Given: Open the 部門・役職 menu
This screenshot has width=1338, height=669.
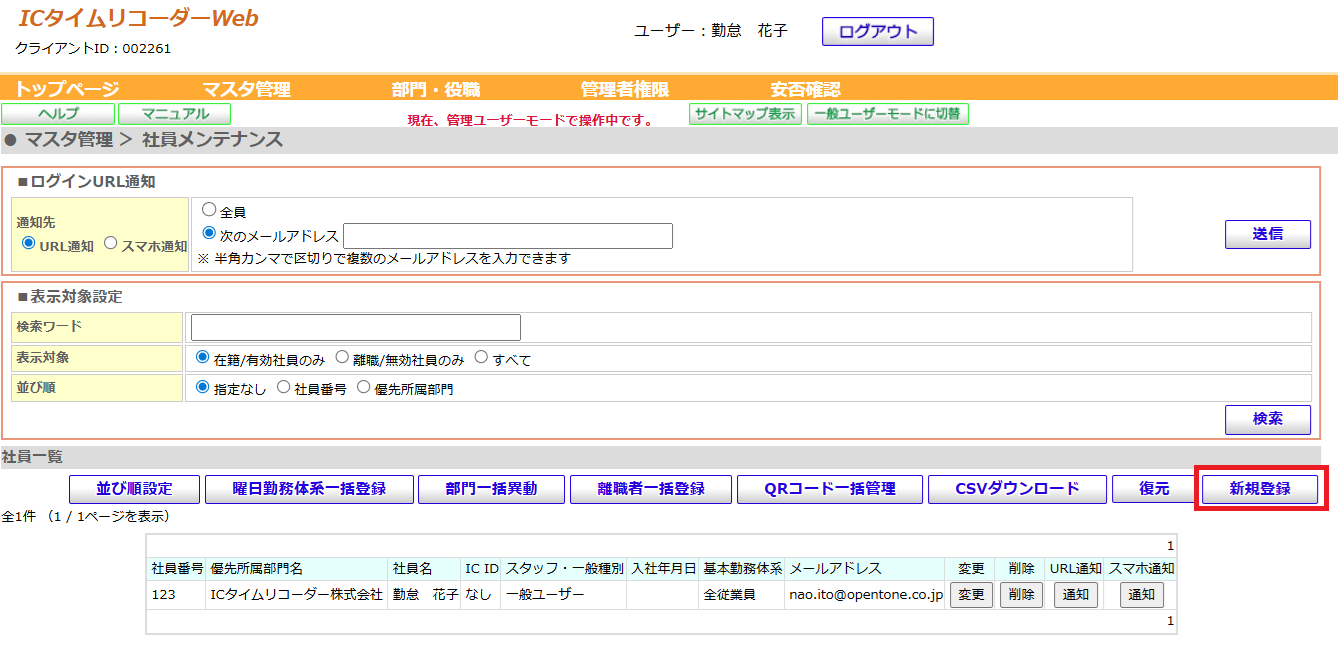Looking at the screenshot, I should click(435, 89).
